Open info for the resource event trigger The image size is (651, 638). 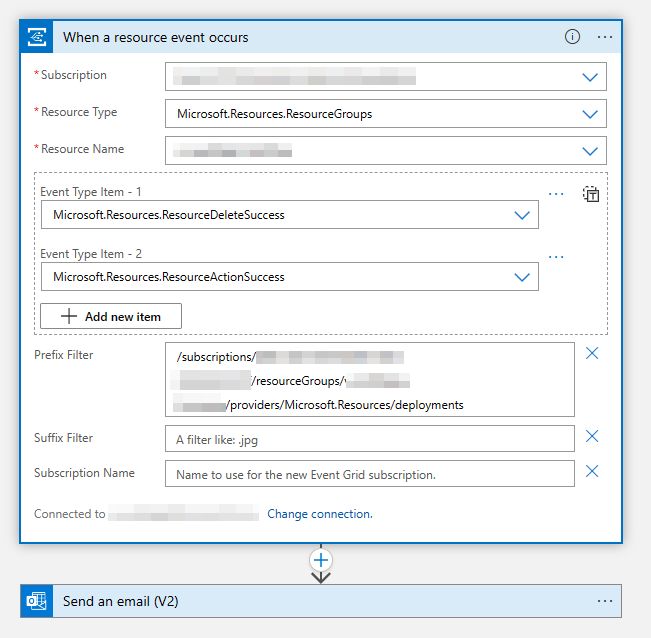click(572, 37)
